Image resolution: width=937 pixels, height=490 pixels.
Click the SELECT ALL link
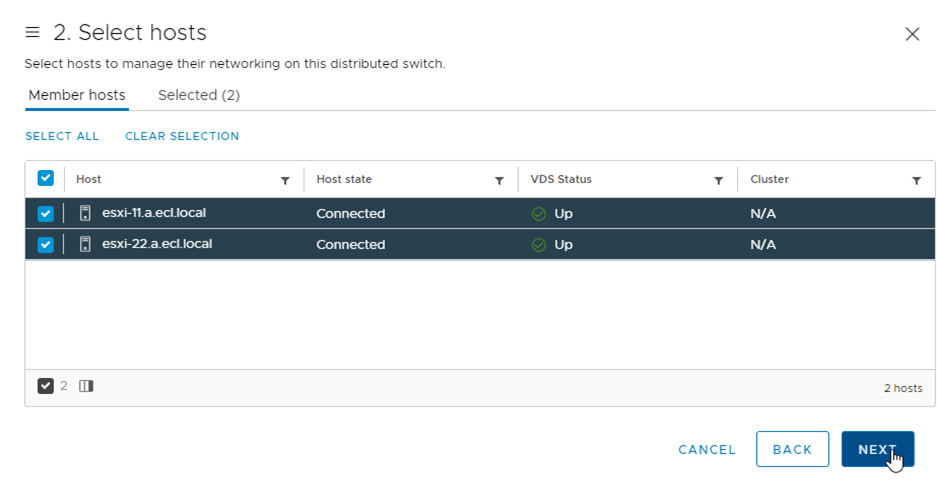click(x=62, y=136)
